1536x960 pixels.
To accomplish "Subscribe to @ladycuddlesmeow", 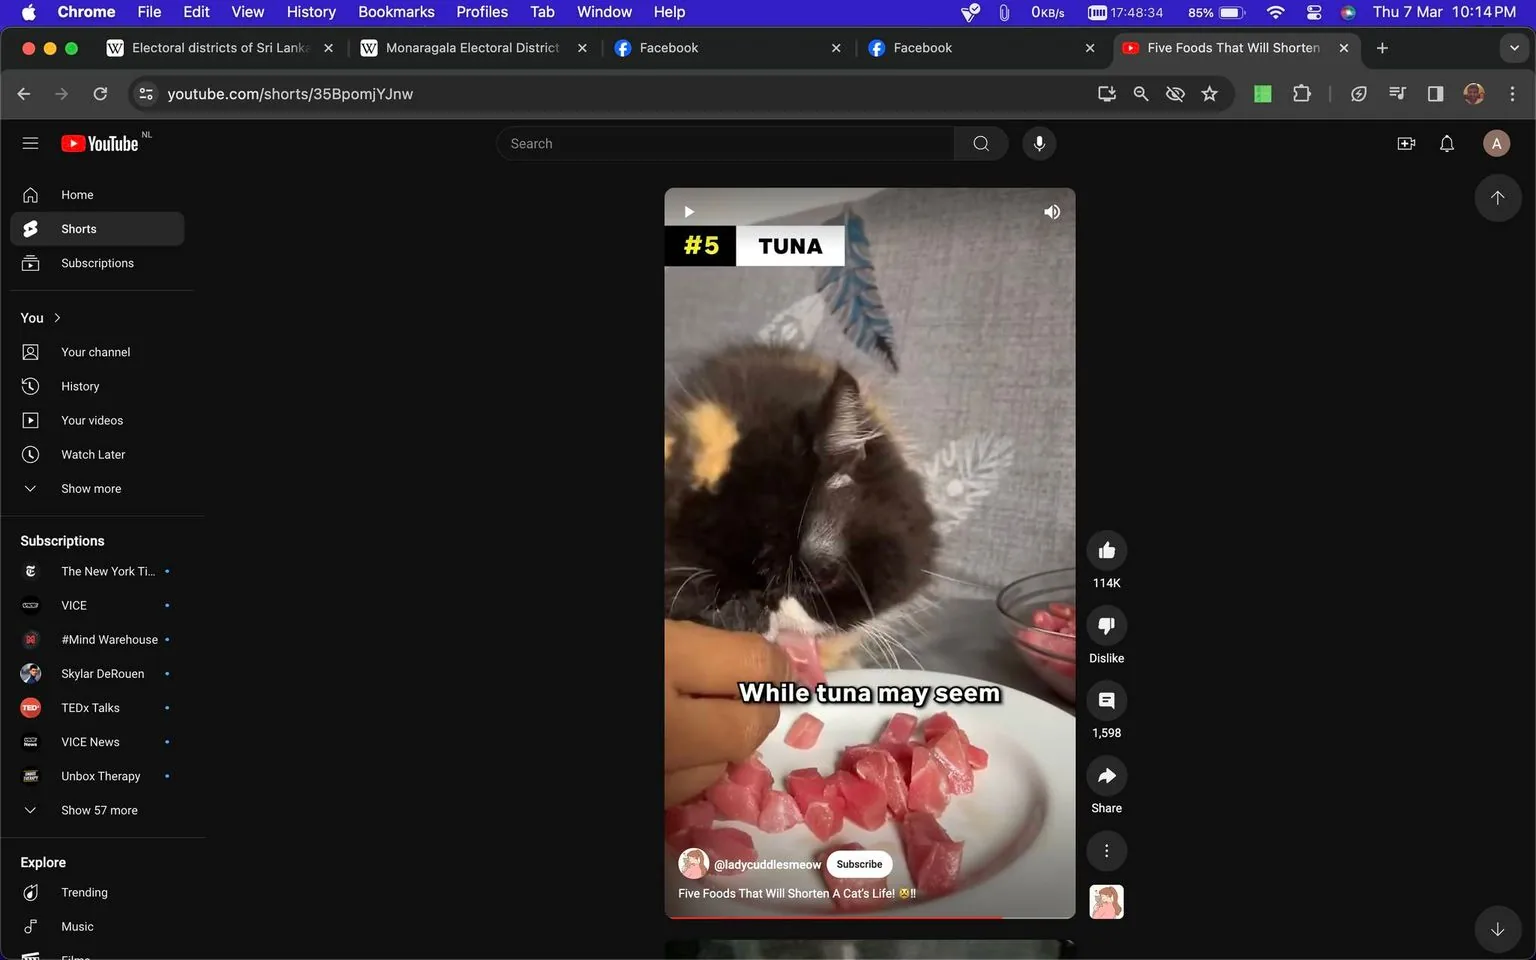I will coord(858,863).
